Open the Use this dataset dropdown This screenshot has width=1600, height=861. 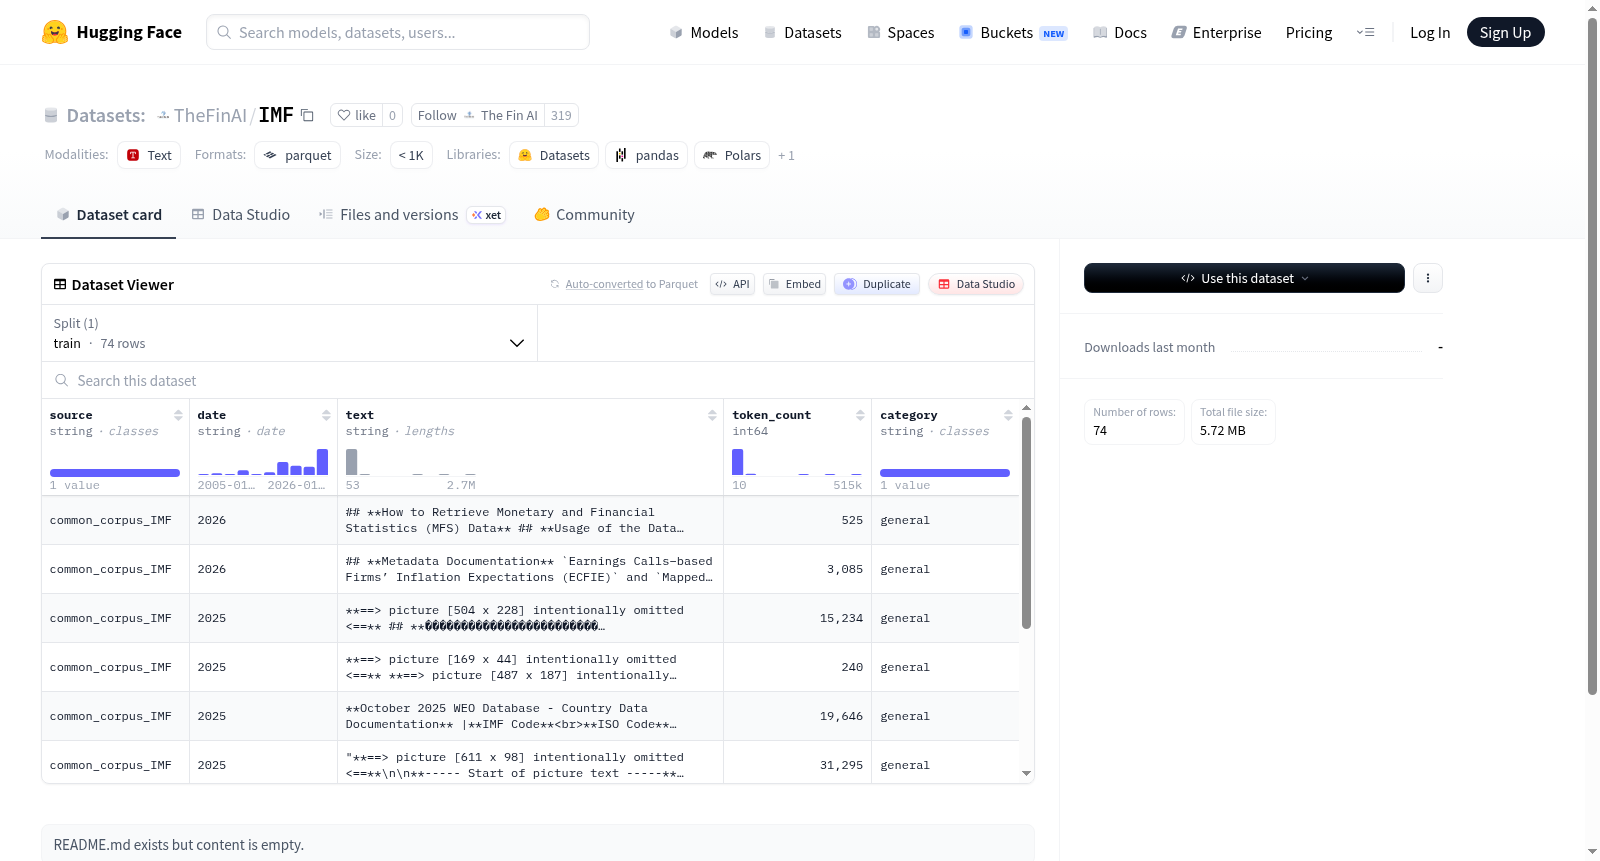tap(1244, 278)
